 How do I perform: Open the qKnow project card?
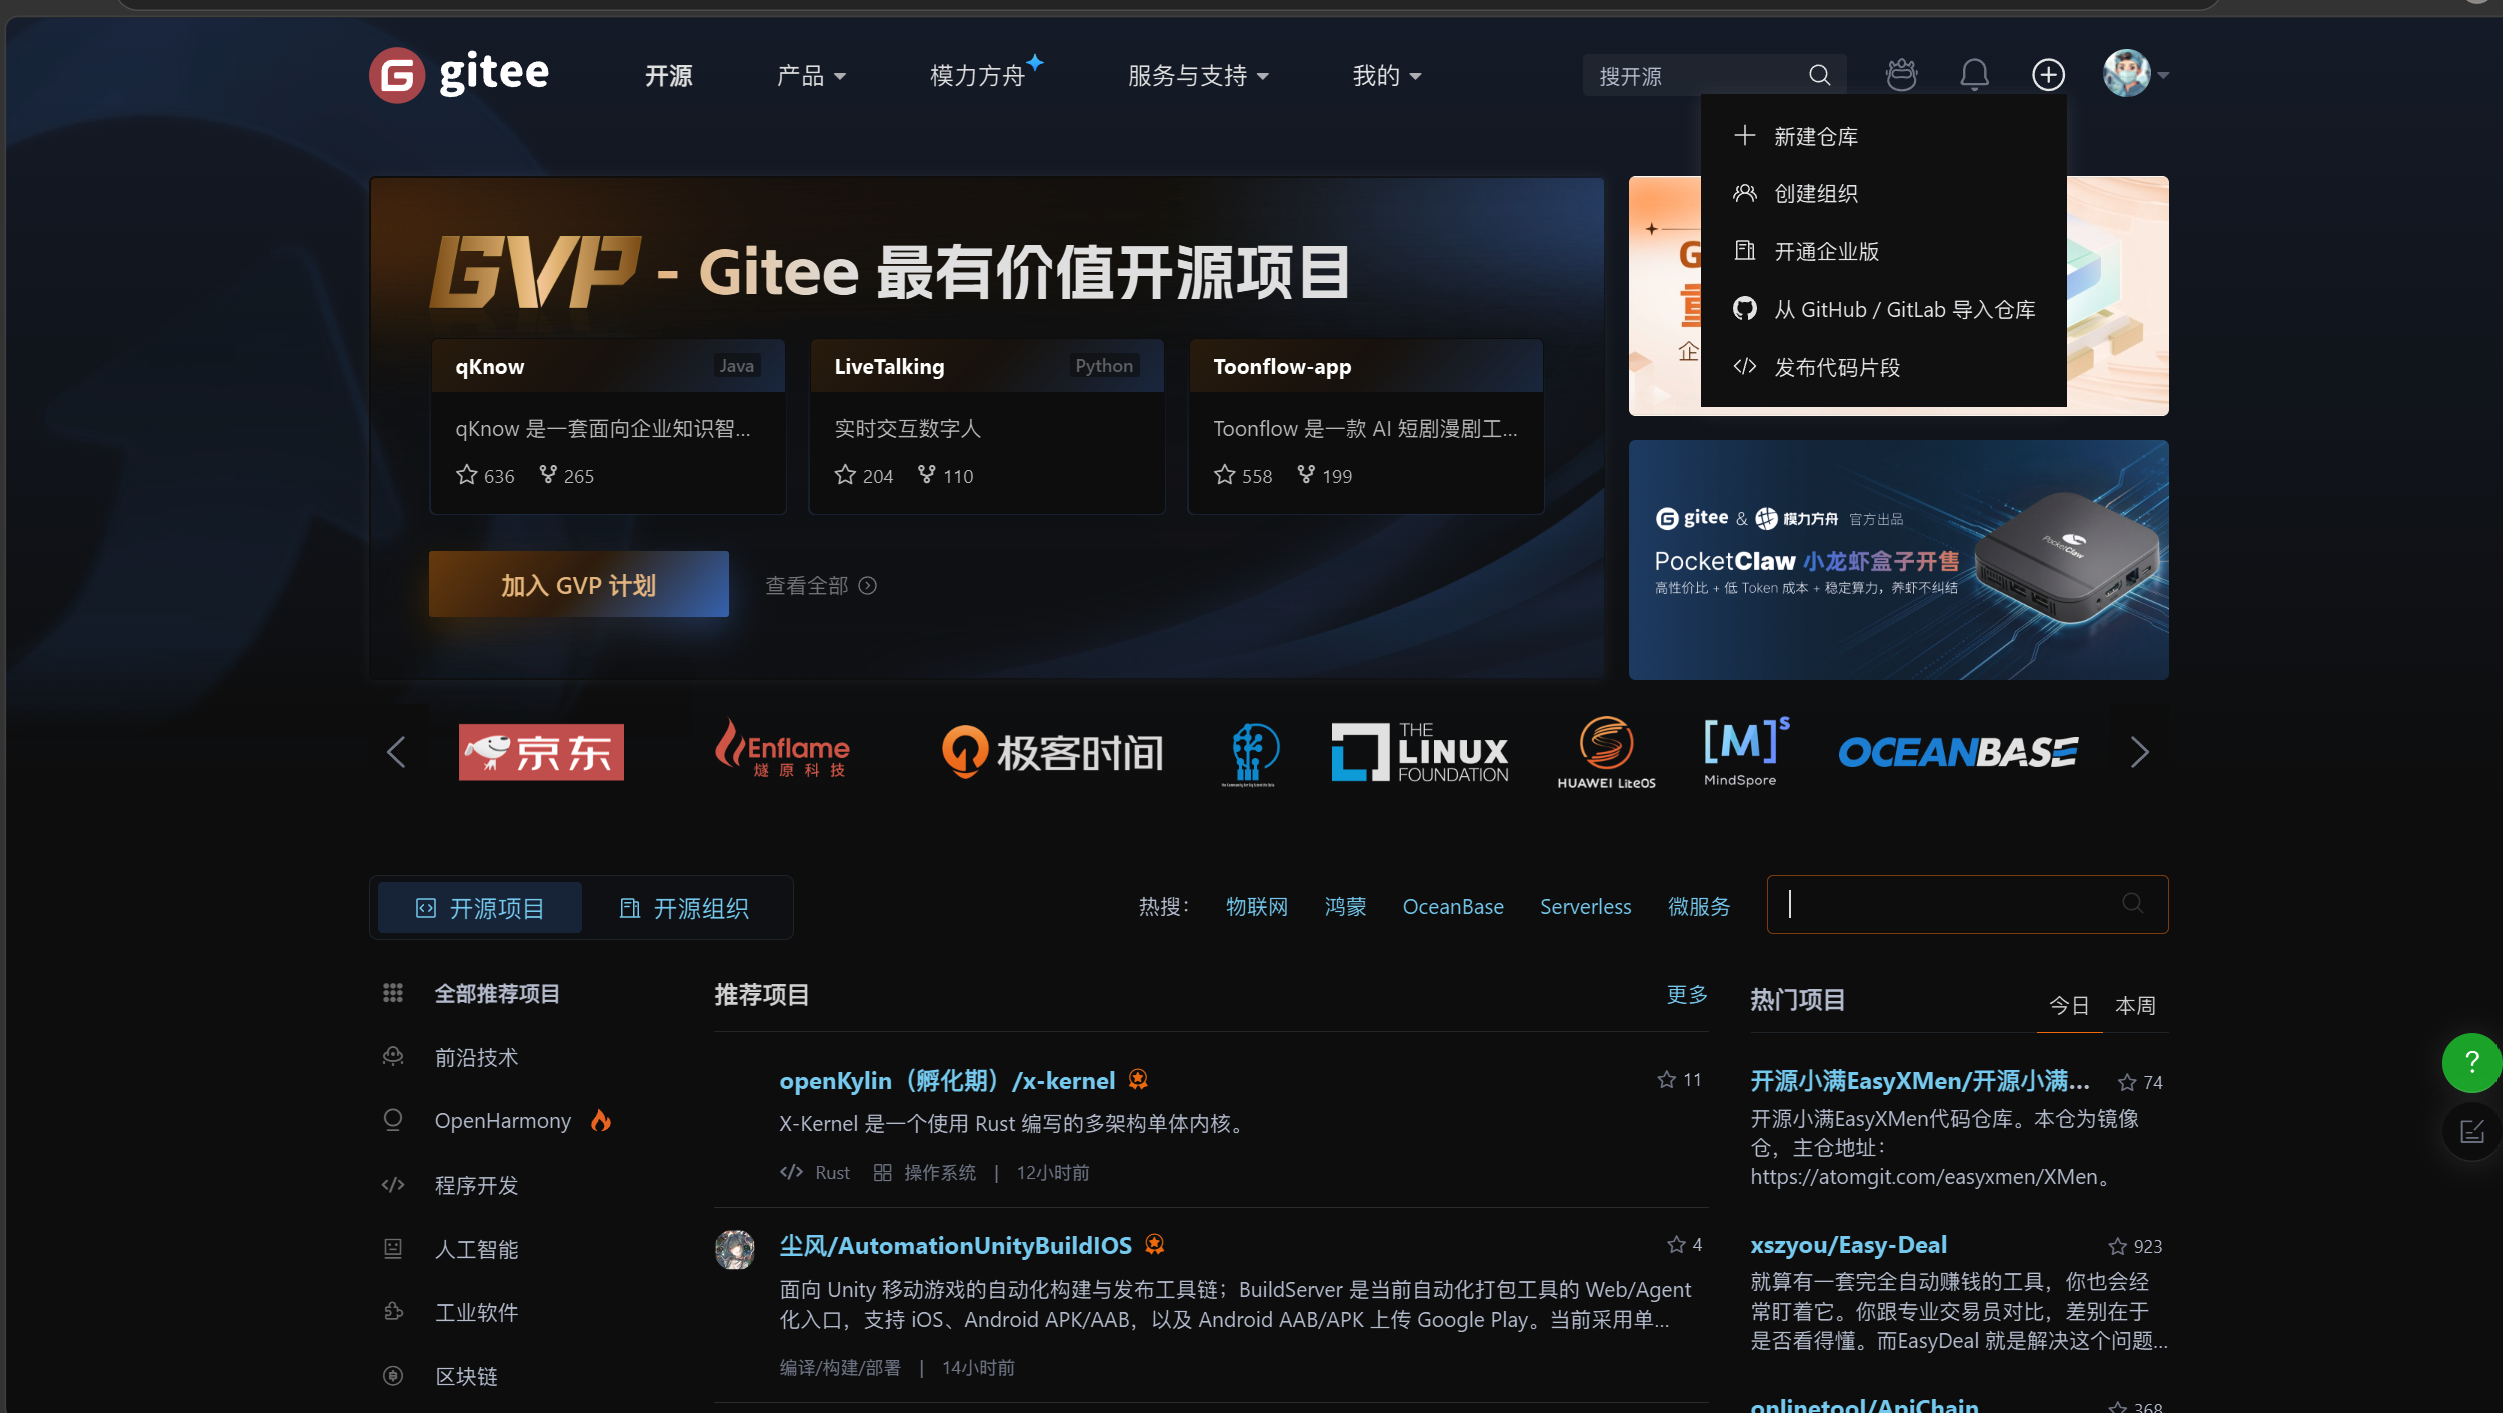(x=607, y=427)
